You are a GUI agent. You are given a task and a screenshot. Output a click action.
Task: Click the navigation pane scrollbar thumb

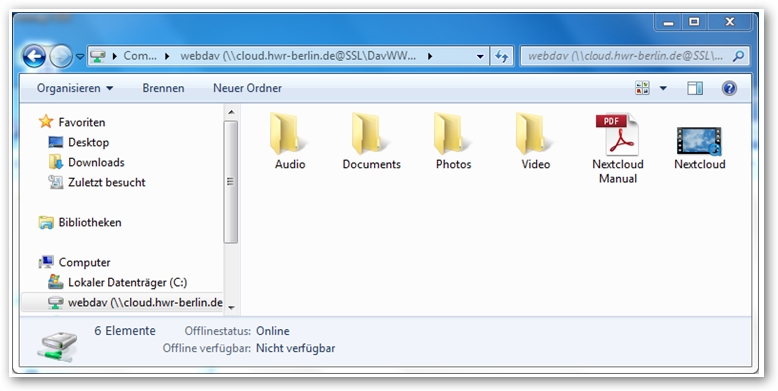click(x=231, y=182)
